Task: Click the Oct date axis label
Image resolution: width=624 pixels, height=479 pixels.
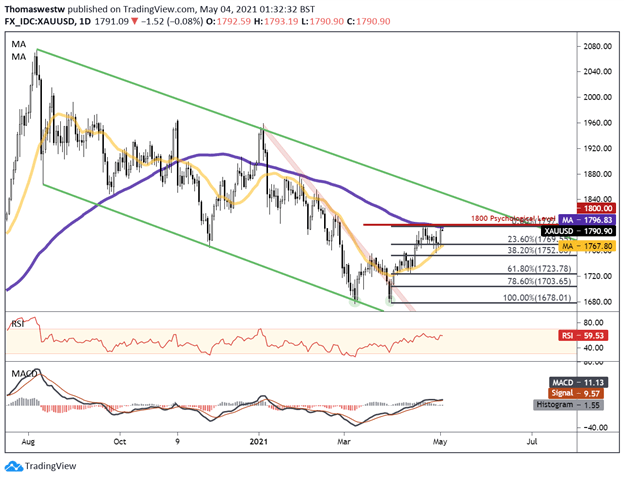Action: tap(120, 442)
